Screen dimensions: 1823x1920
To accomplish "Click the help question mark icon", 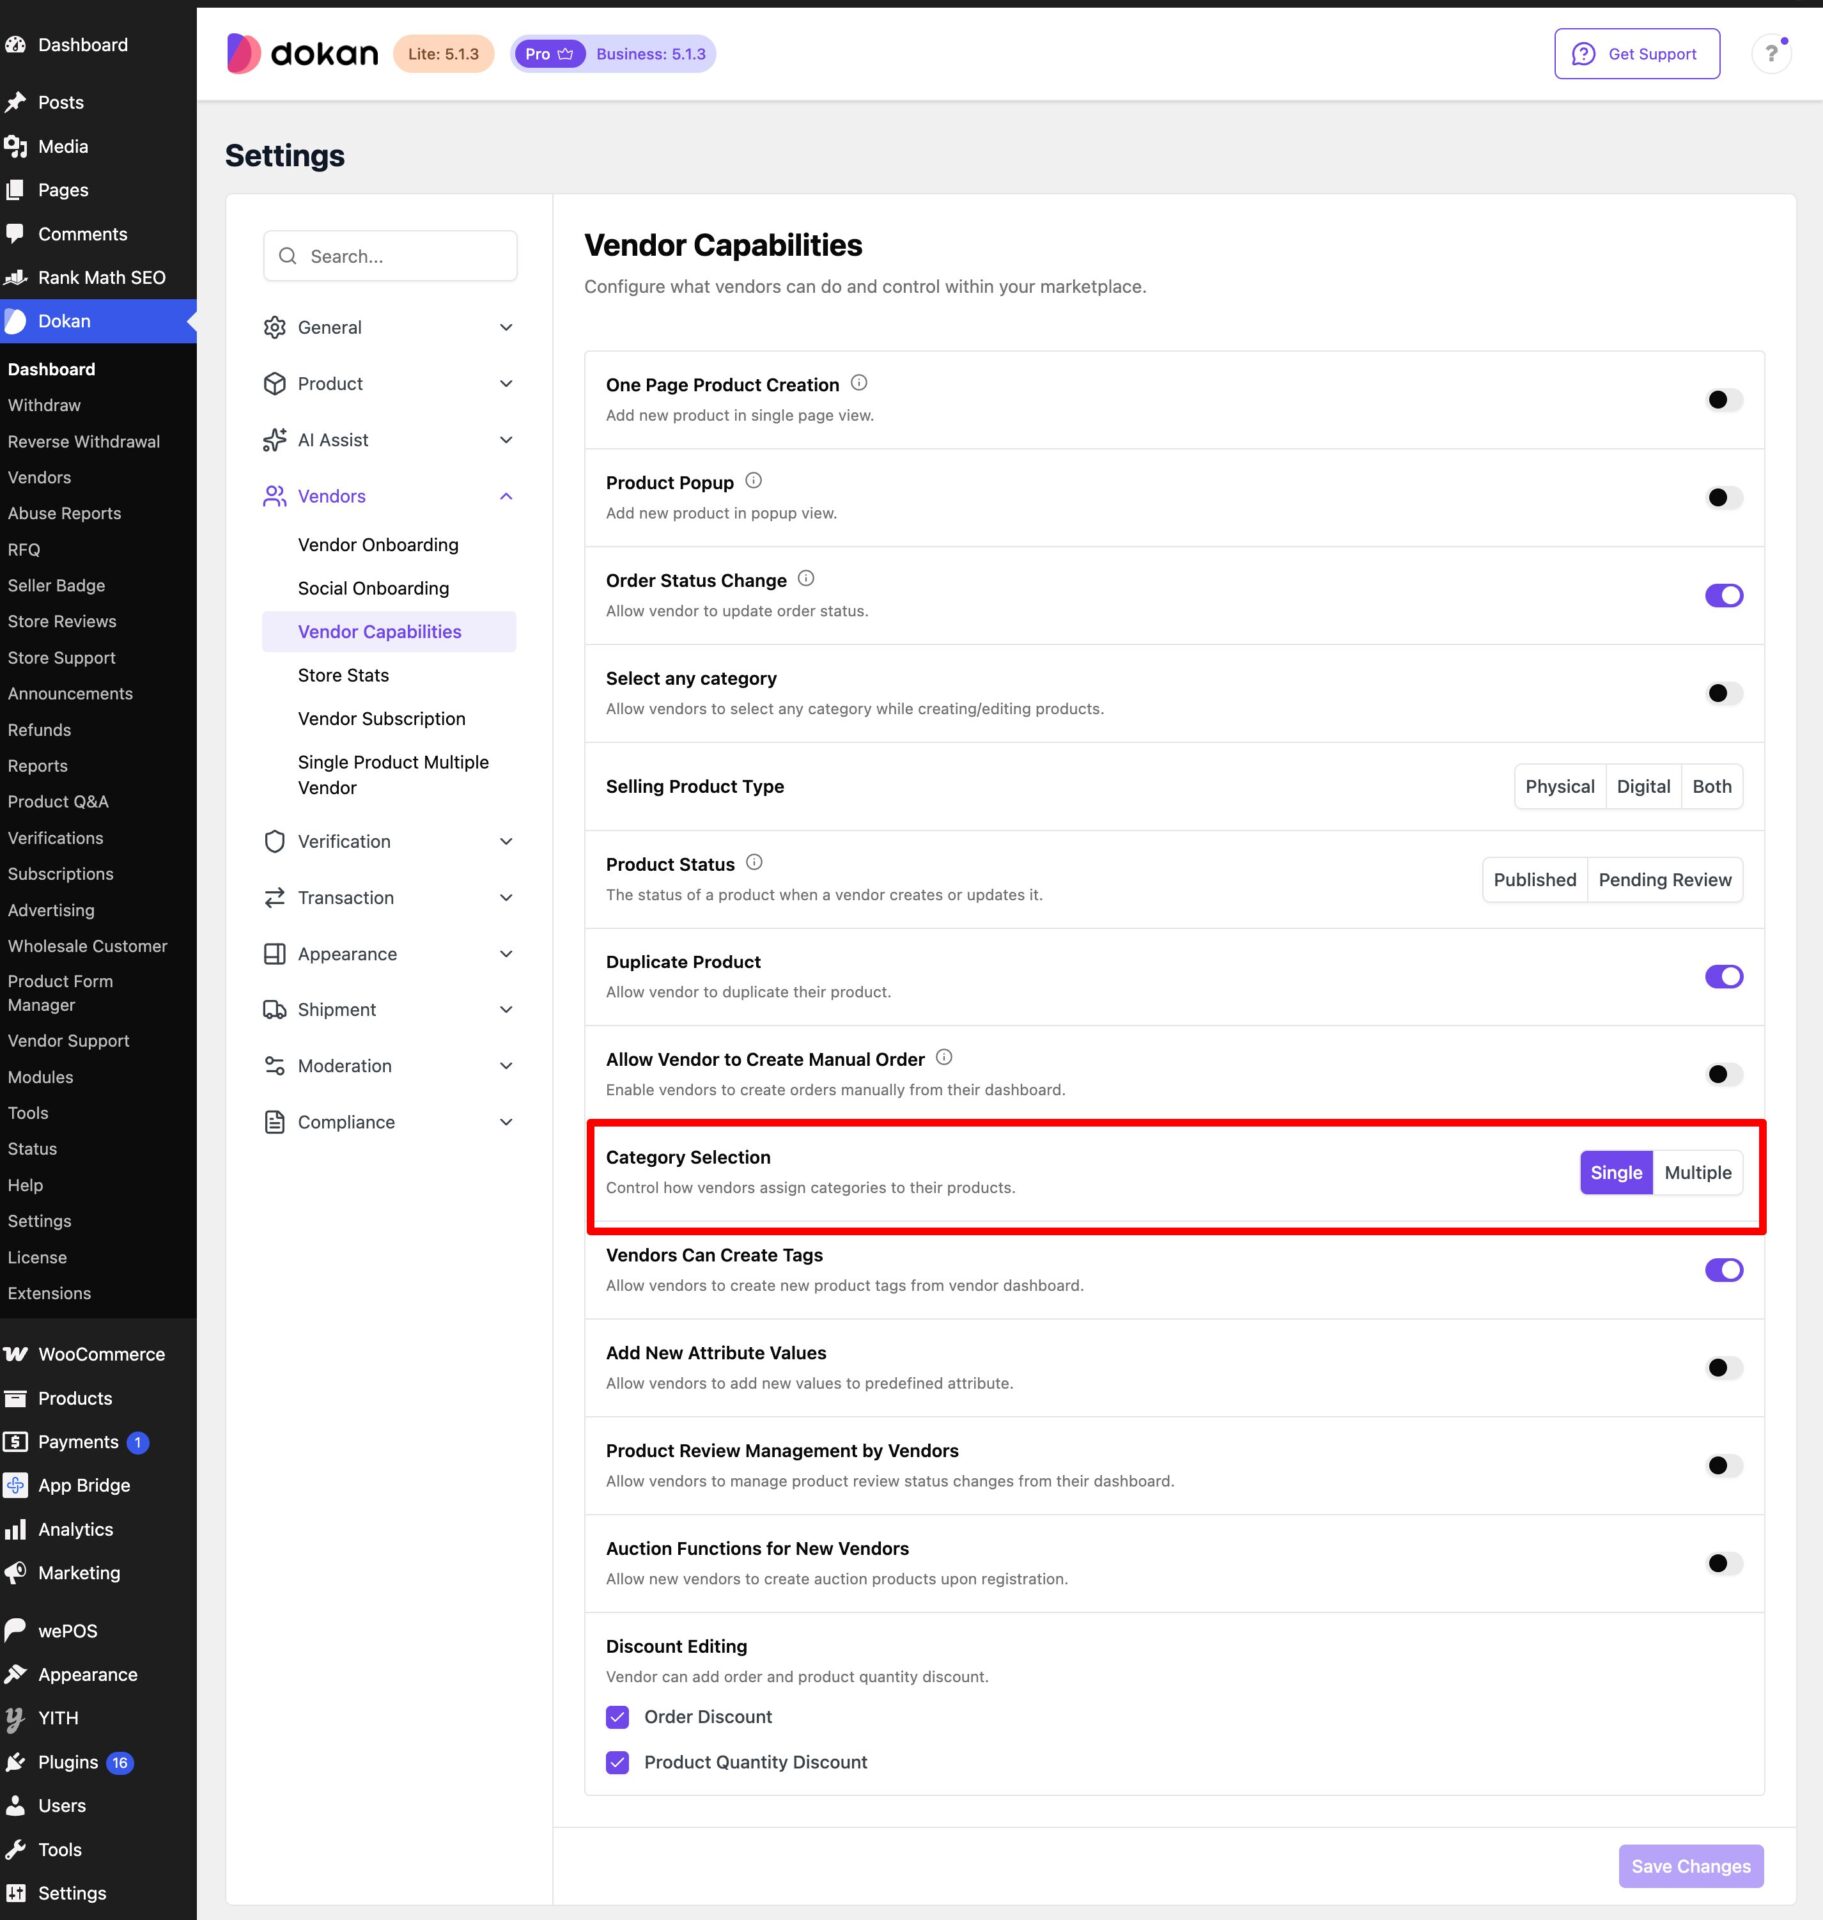I will pos(1771,54).
